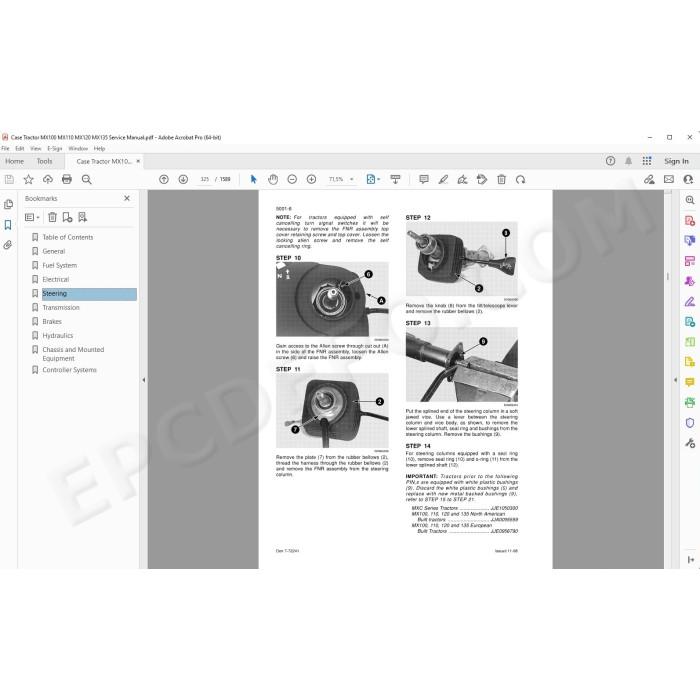Open the Electrical bookmark
This screenshot has width=700, height=700.
pyautogui.click(x=56, y=279)
